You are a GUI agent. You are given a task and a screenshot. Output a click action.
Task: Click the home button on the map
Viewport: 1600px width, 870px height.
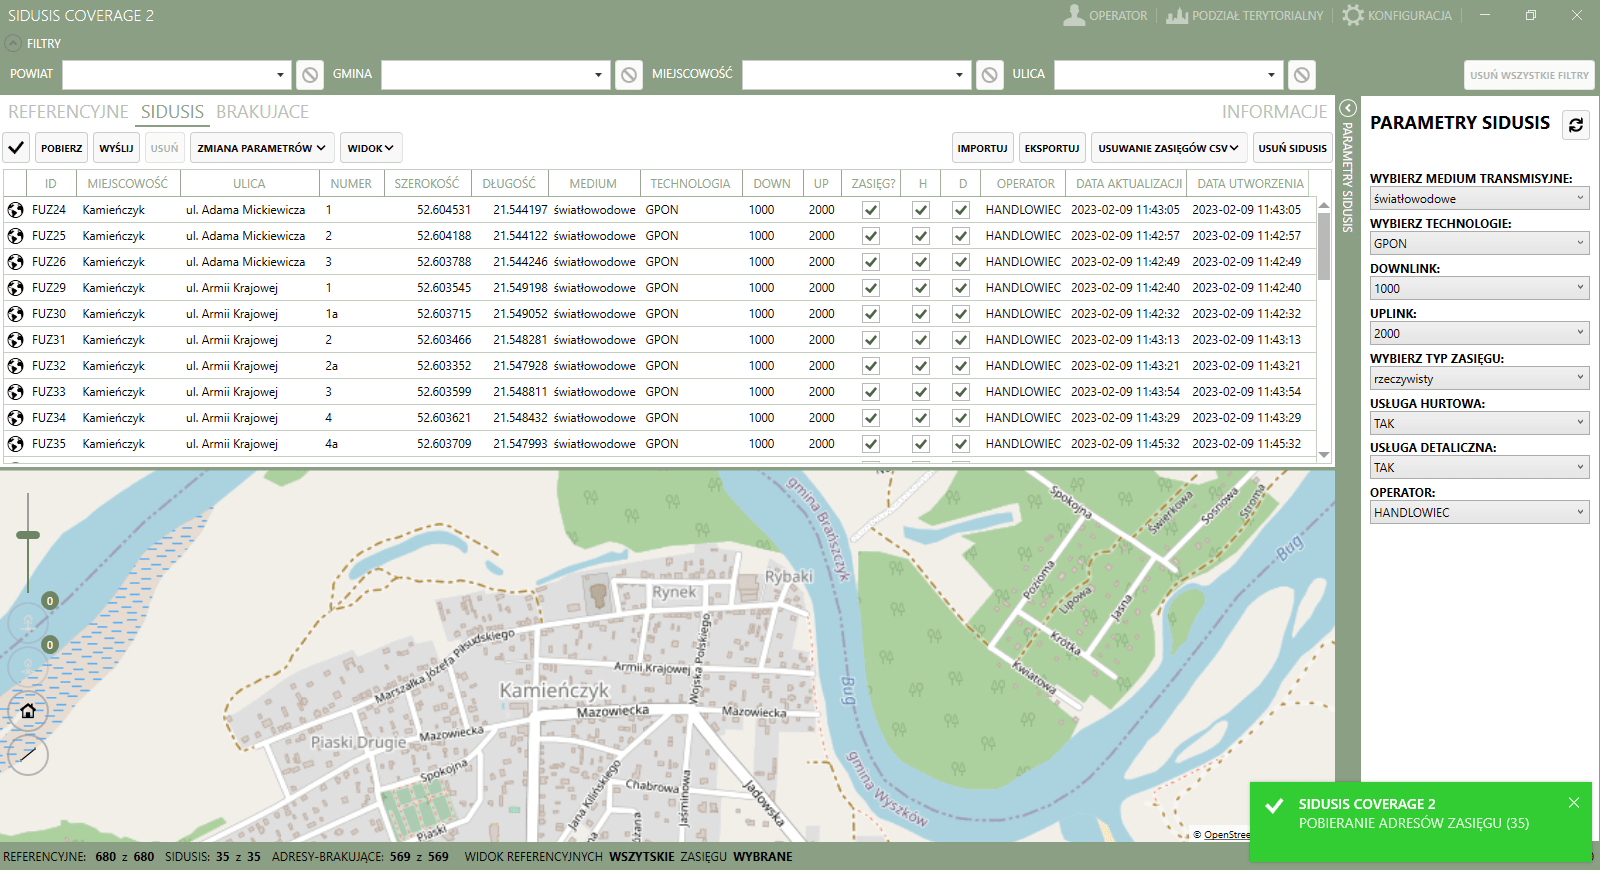[x=28, y=711]
